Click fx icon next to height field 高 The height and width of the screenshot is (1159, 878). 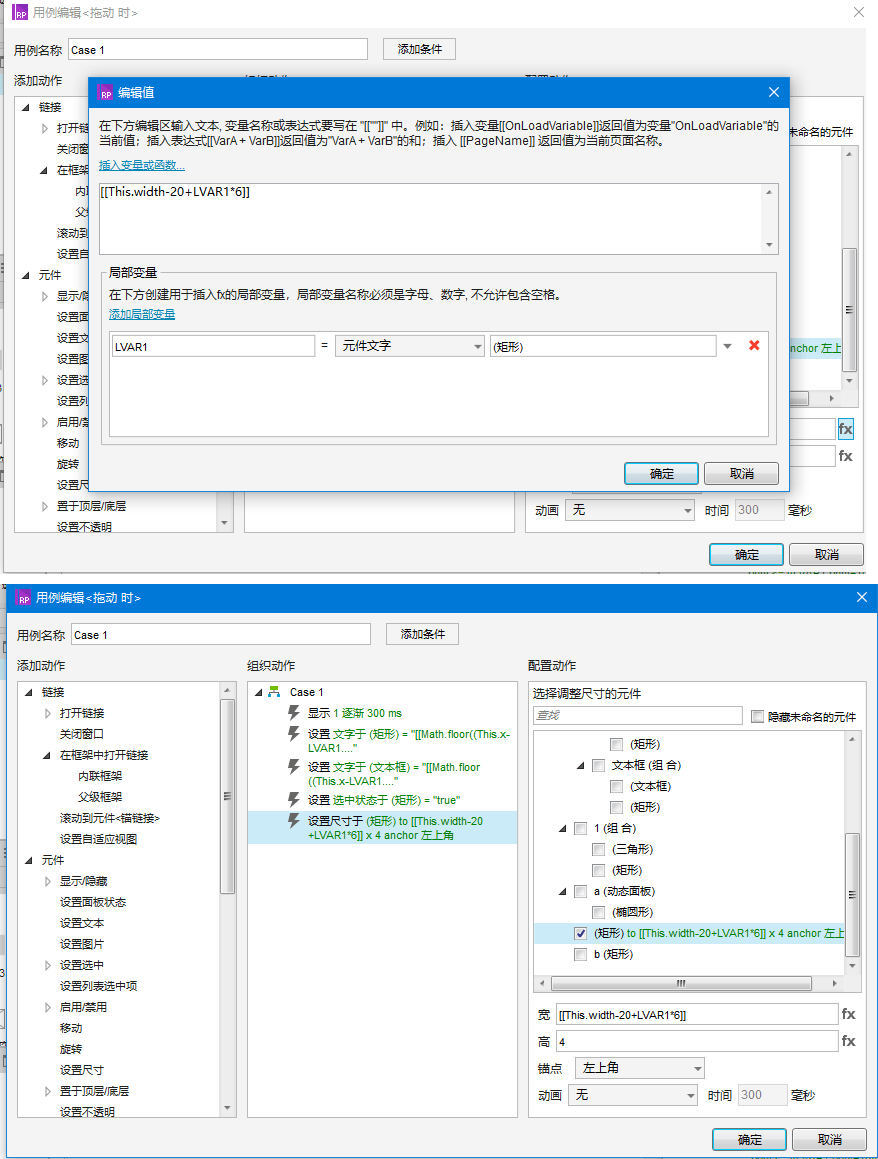click(x=848, y=1041)
